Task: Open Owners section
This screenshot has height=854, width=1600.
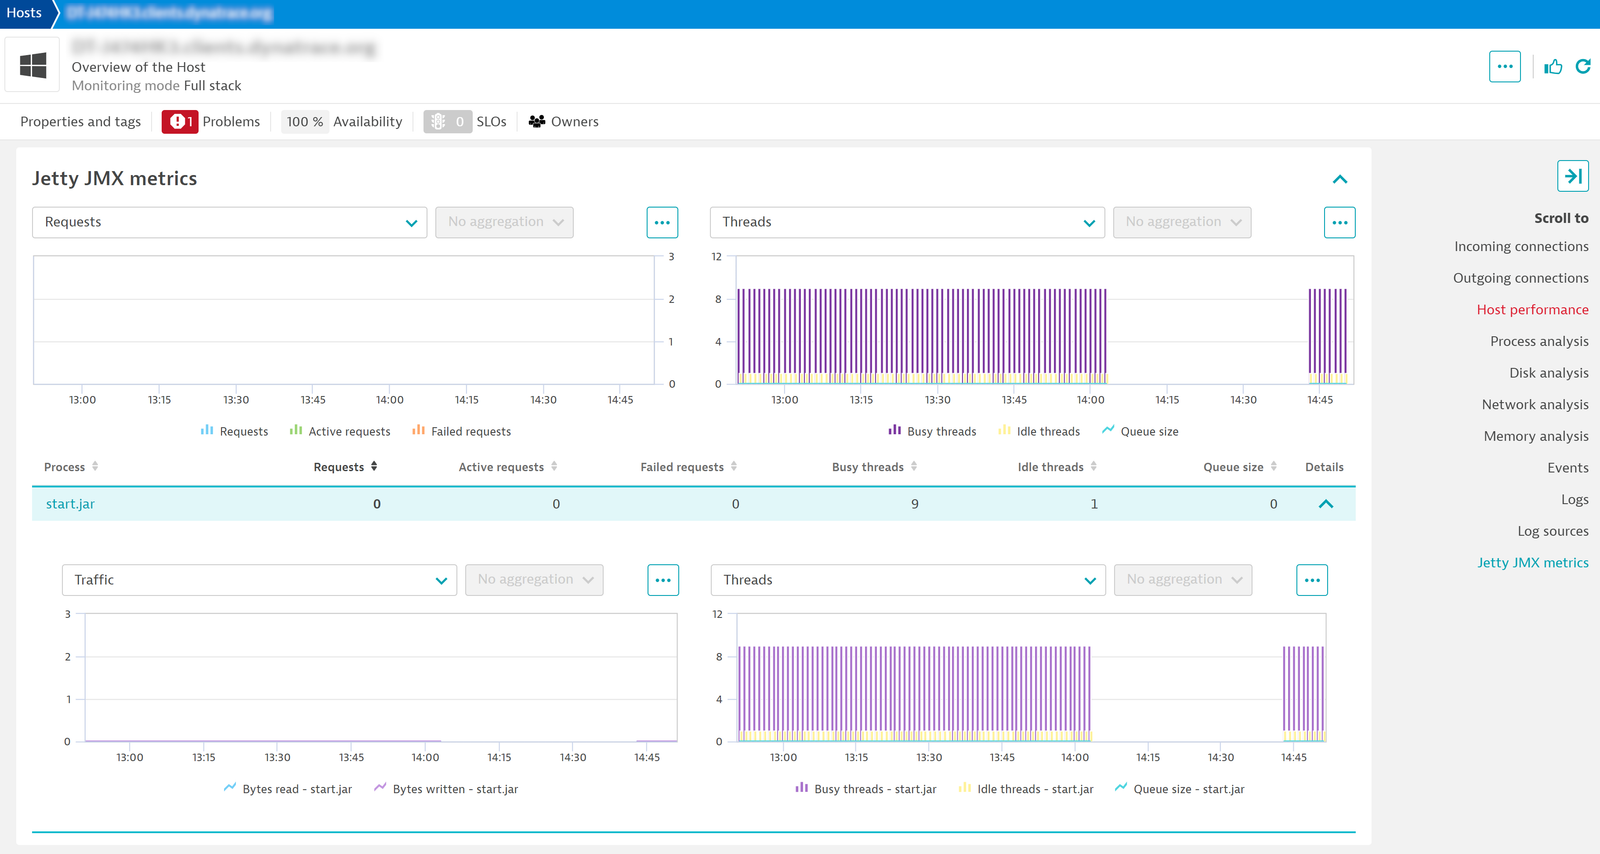Action: tap(563, 122)
